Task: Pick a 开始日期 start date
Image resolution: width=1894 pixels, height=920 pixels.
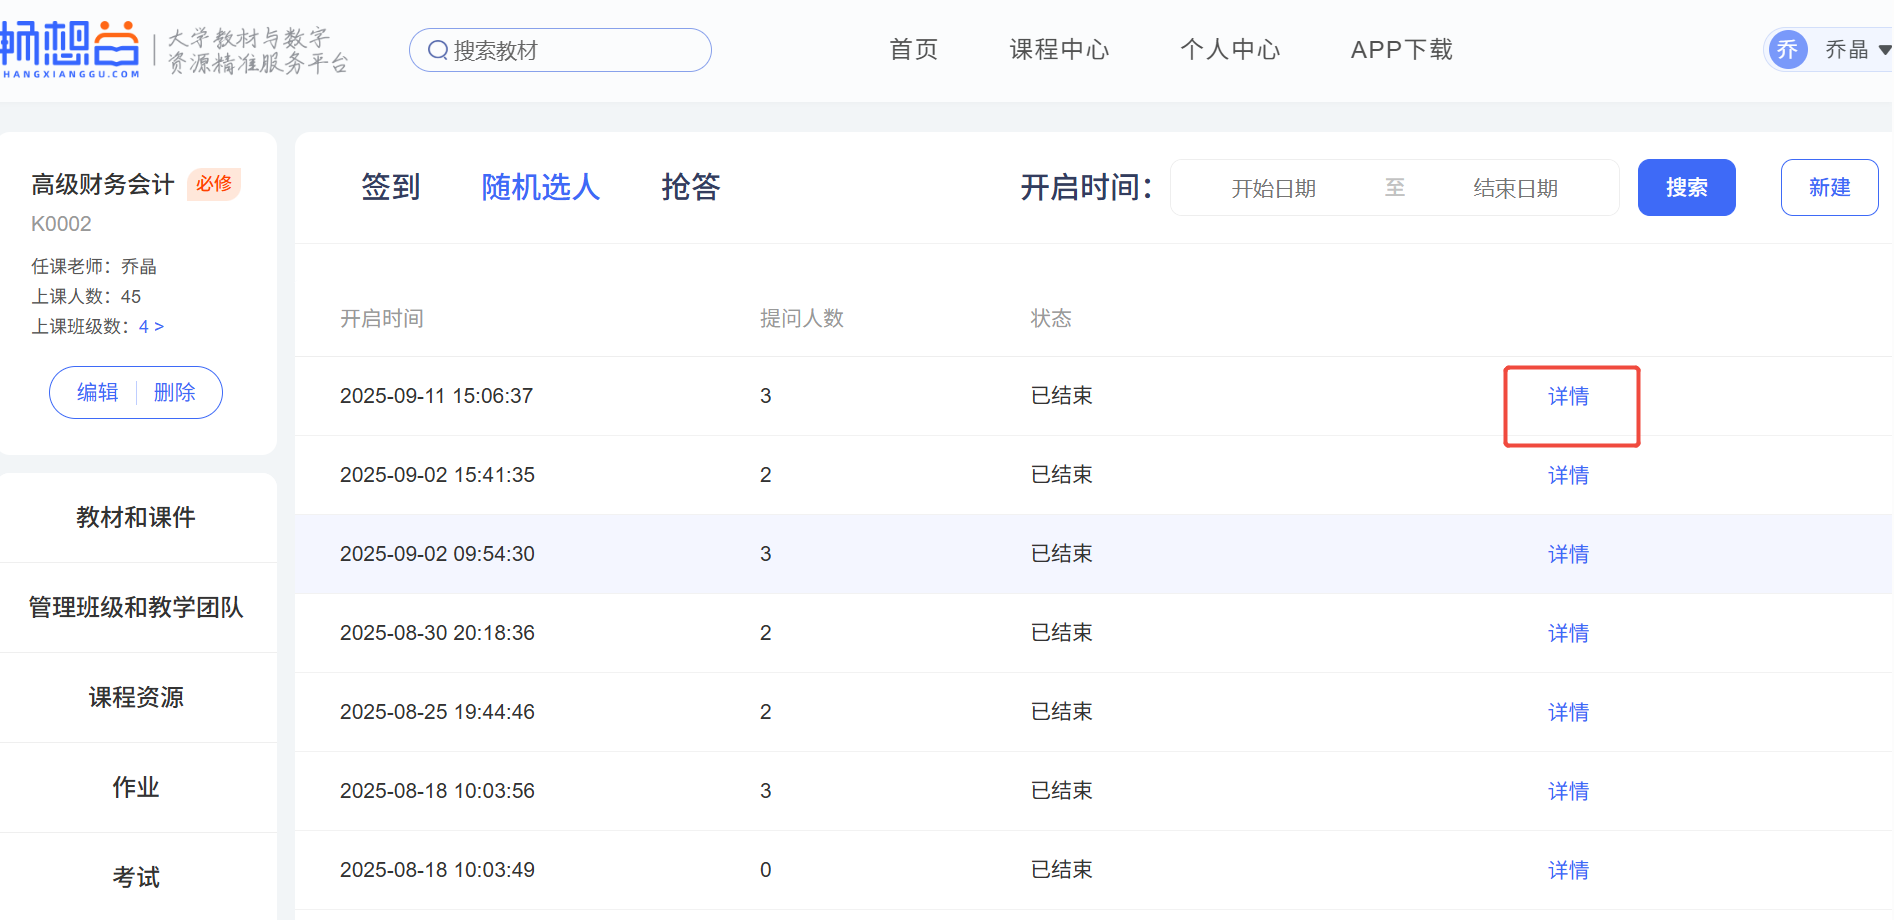Action: tap(1273, 188)
